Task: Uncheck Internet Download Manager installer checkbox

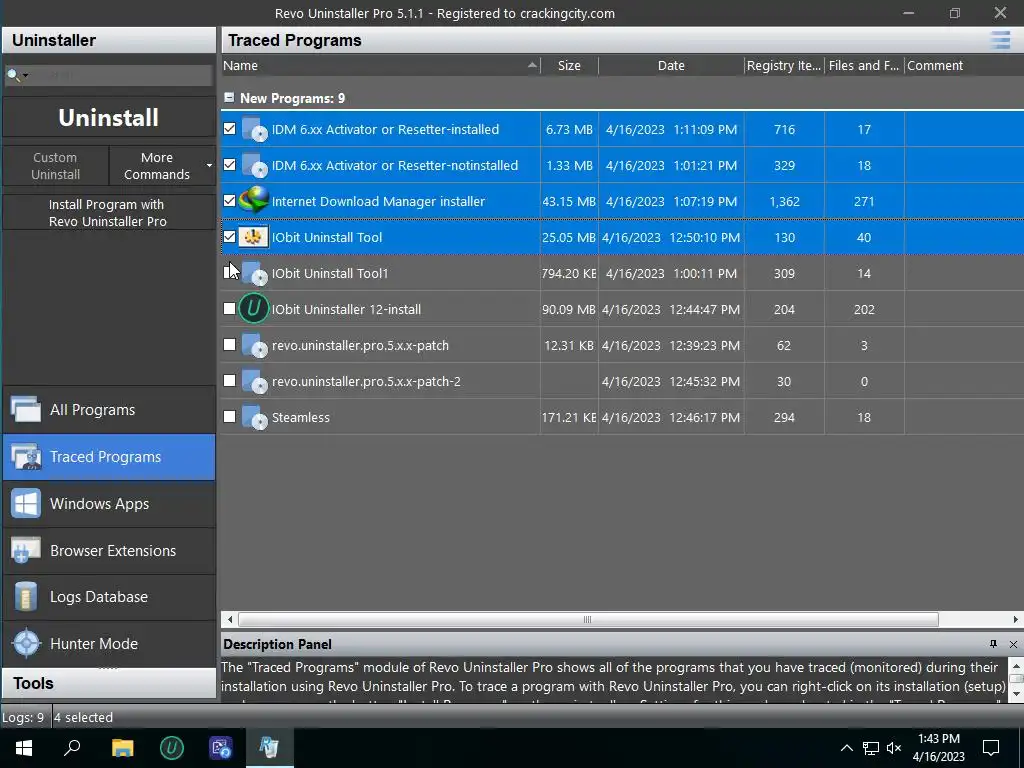Action: (229, 200)
